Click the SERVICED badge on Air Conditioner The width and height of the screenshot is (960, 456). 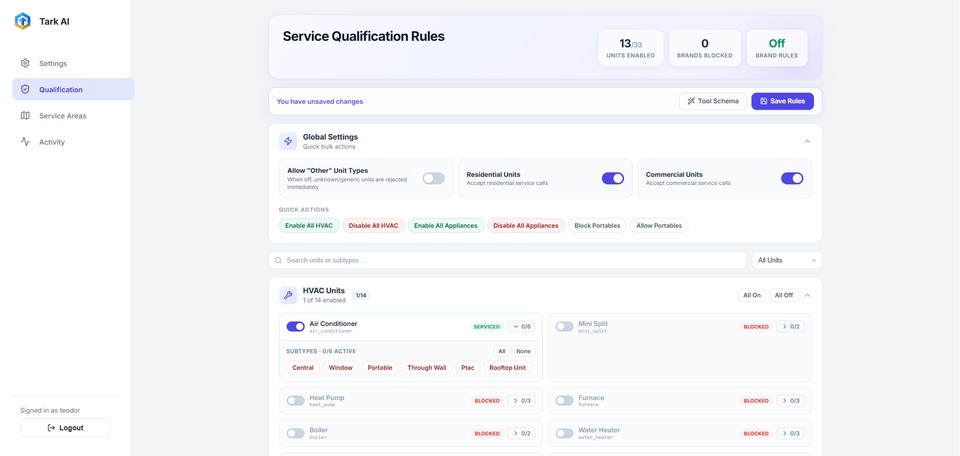(487, 327)
